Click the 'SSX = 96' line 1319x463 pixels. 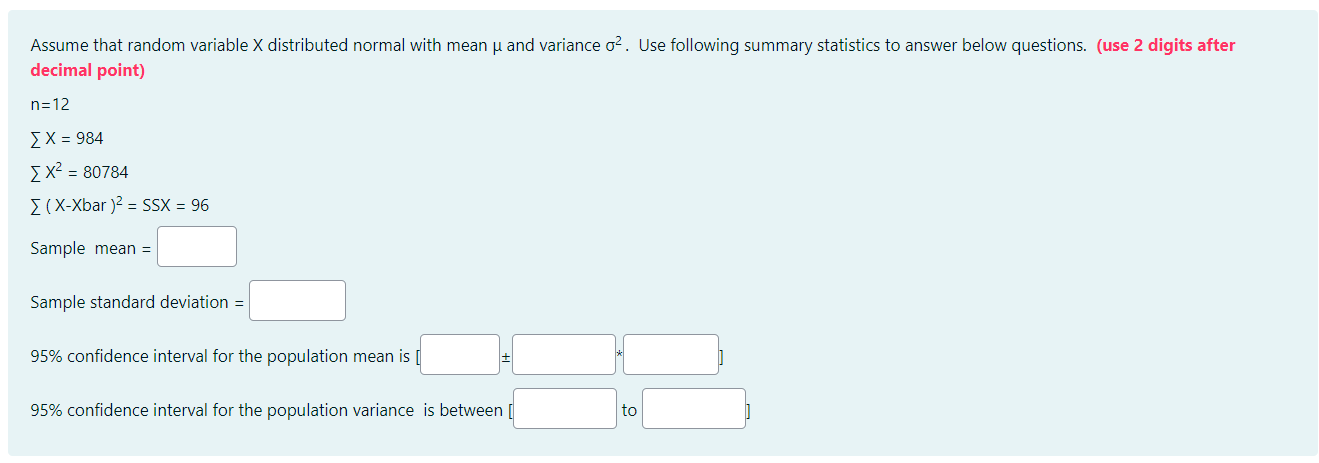(120, 206)
